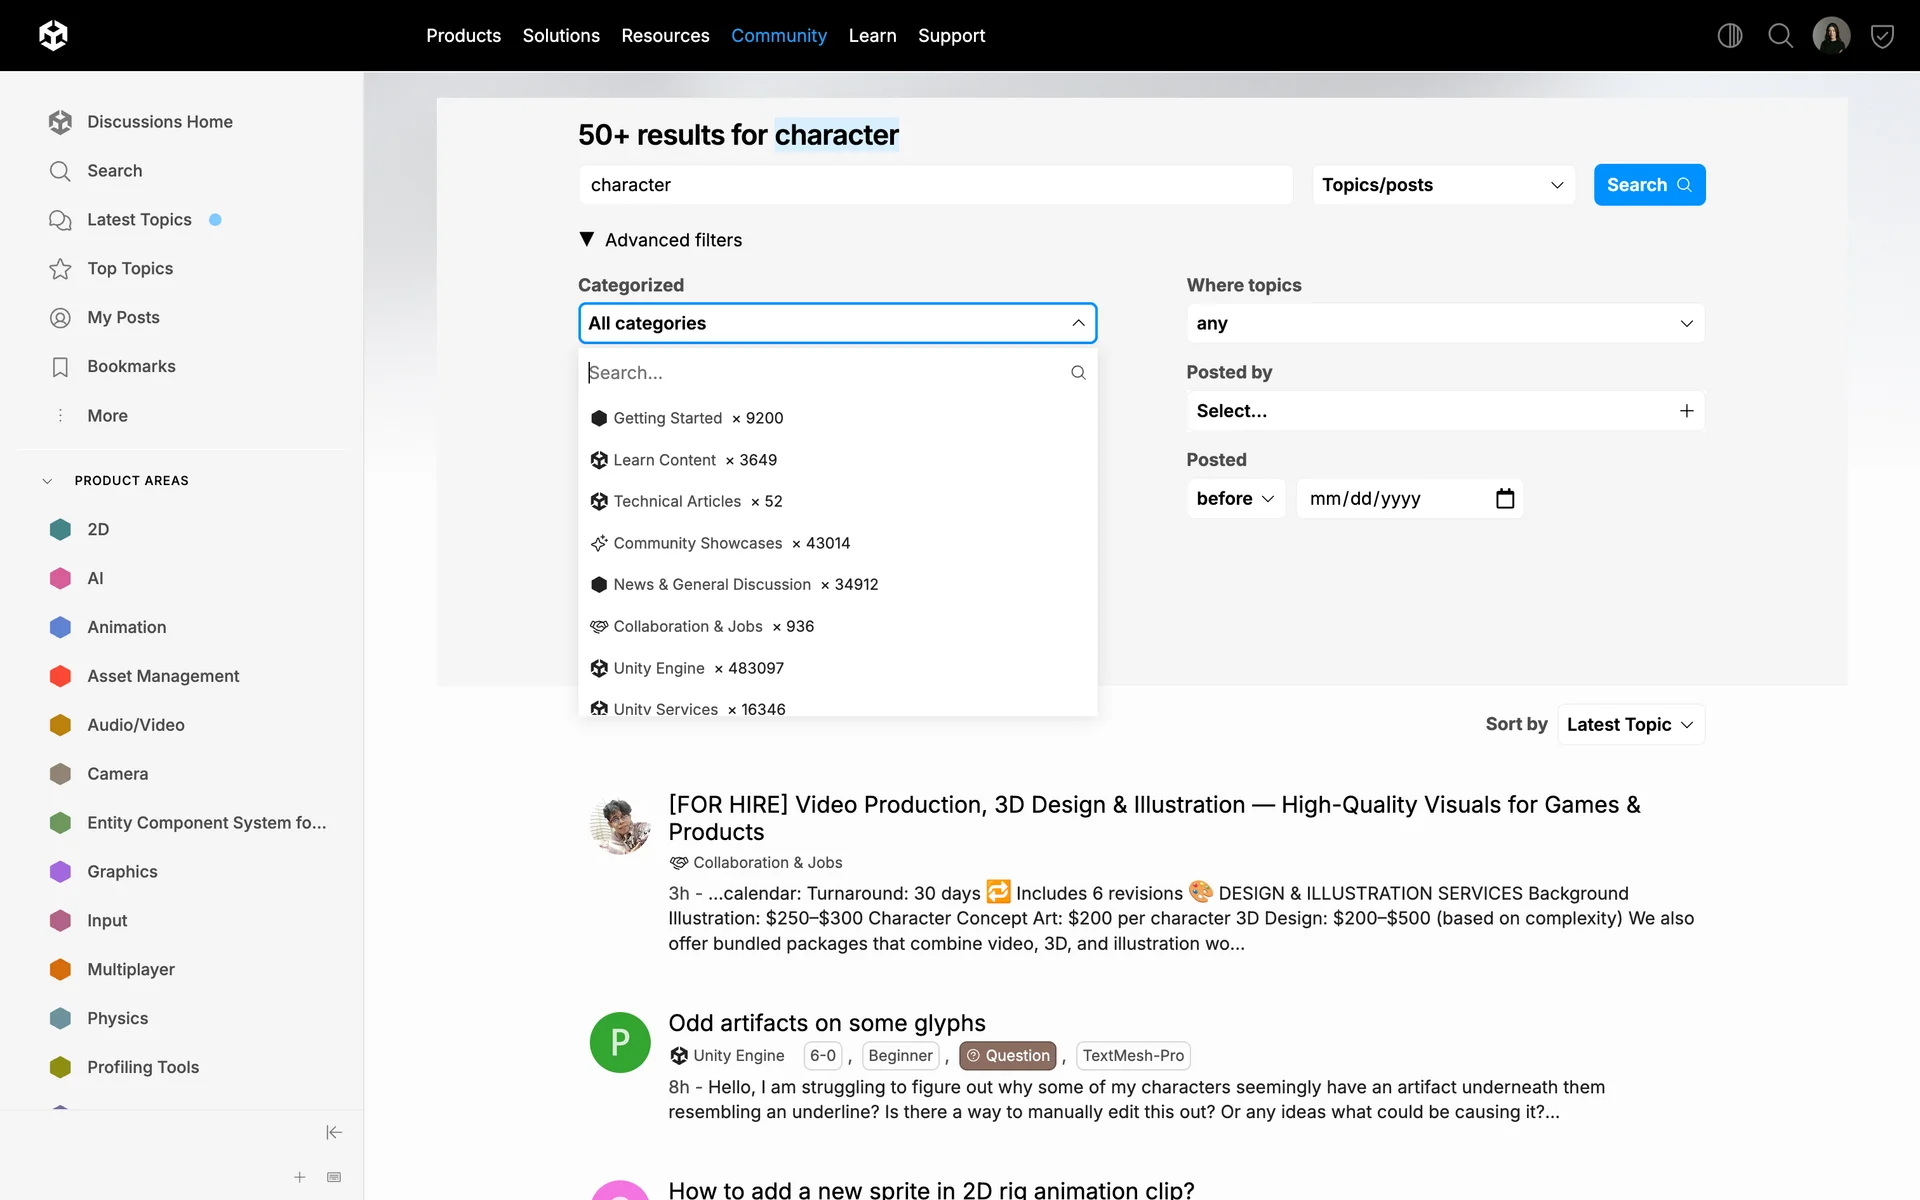Viewport: 1920px width, 1200px height.
Task: Click the shield checkmark icon in header
Action: [x=1882, y=37]
